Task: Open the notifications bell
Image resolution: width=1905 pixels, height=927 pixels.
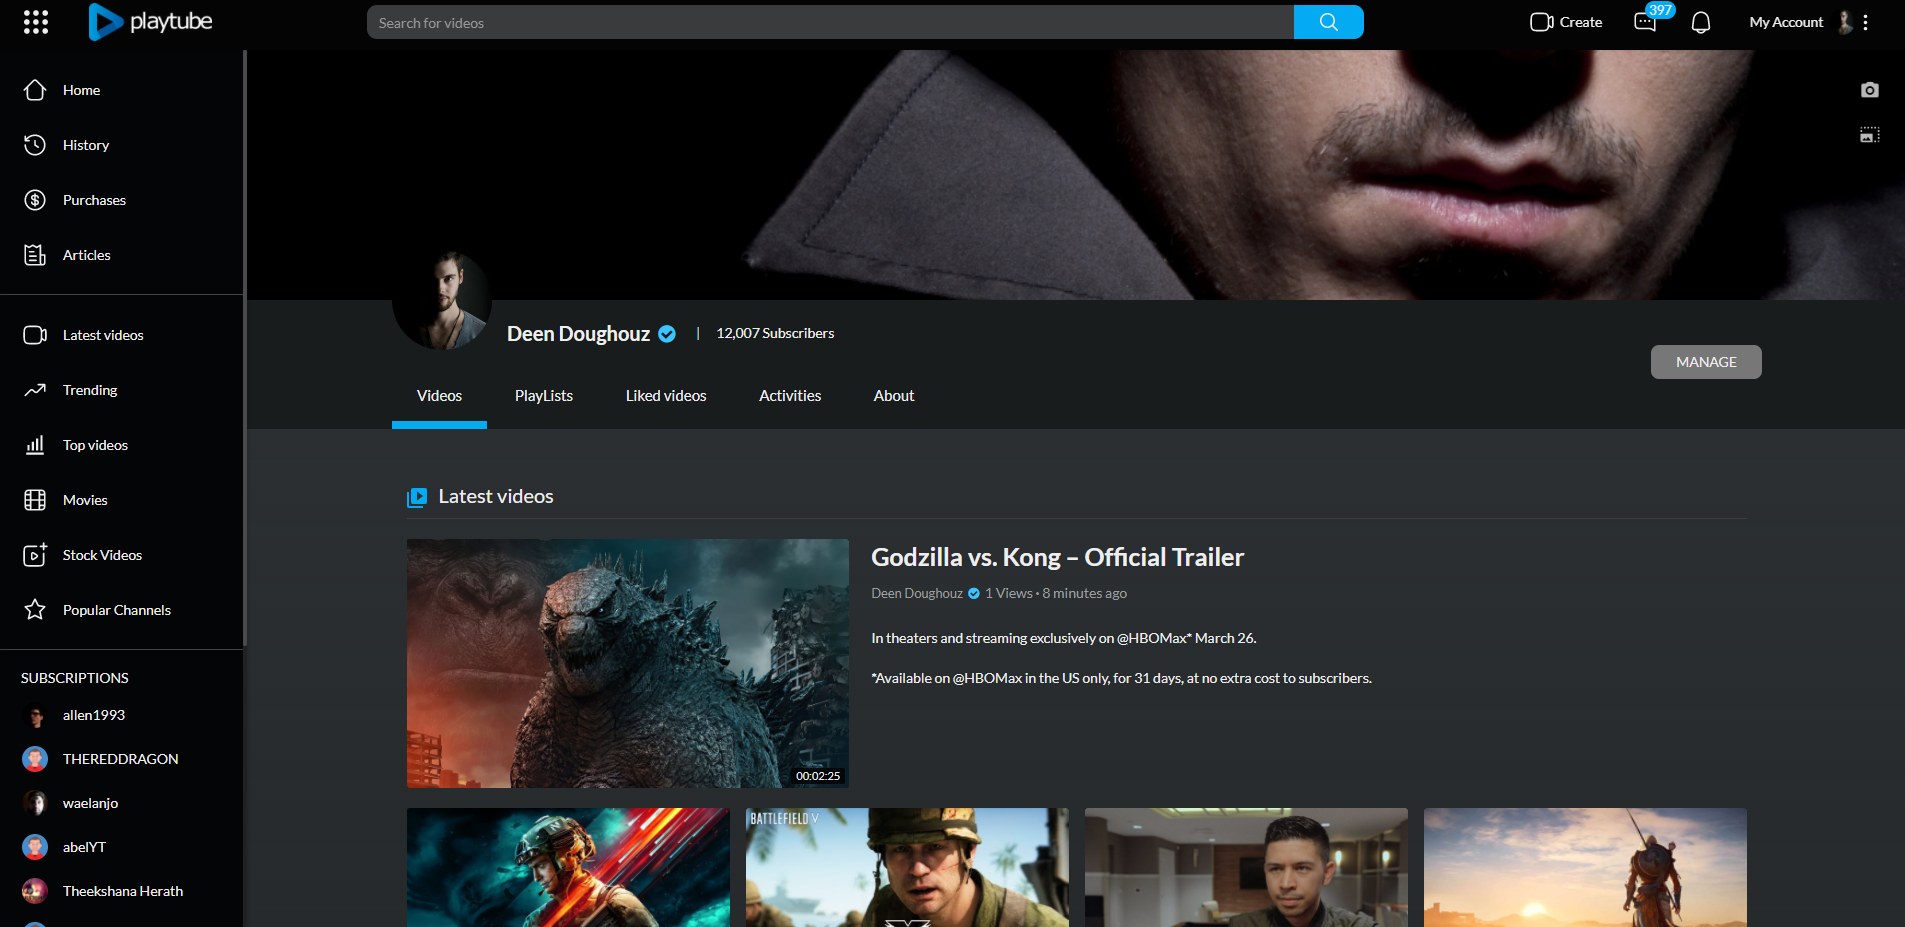Action: 1701,22
